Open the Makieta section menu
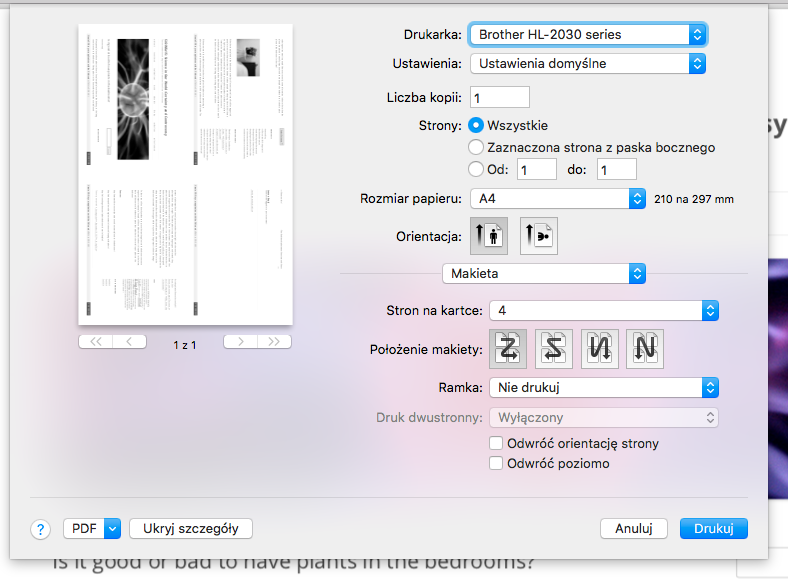This screenshot has height=579, width=788. tap(544, 273)
